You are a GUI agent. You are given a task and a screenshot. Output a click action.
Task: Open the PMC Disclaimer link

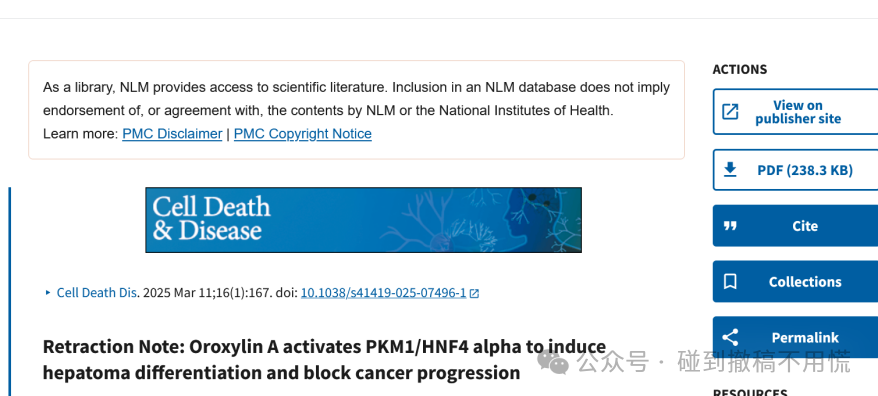pos(172,134)
